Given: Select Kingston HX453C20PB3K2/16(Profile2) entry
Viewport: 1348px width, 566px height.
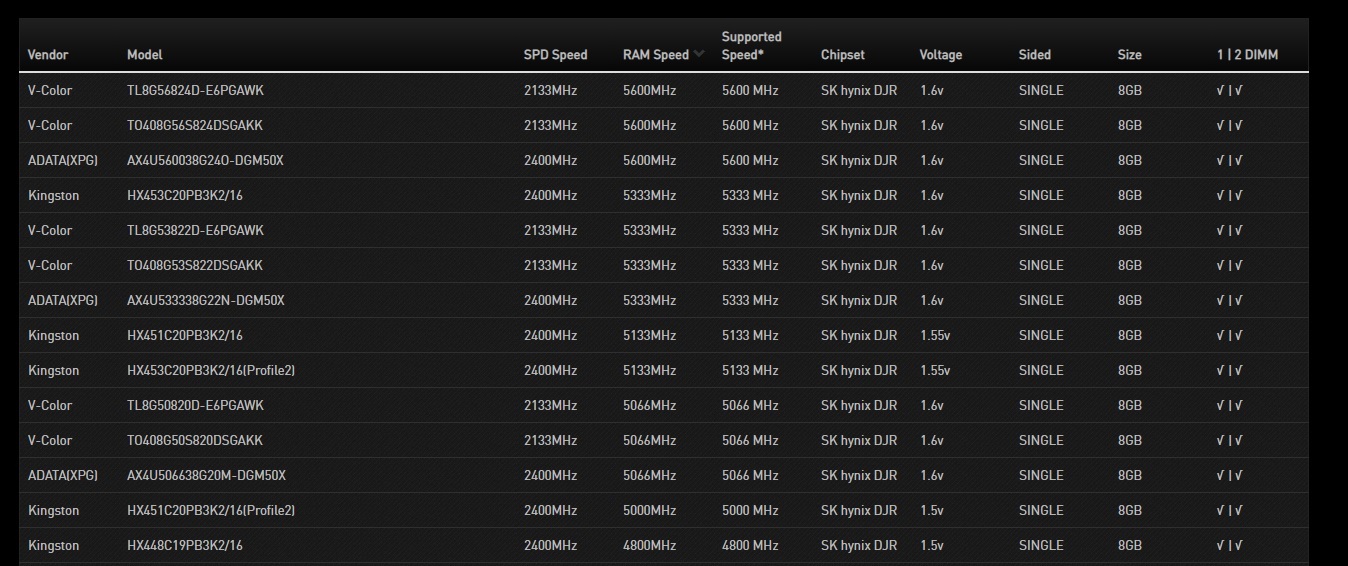Looking at the screenshot, I should tap(210, 370).
